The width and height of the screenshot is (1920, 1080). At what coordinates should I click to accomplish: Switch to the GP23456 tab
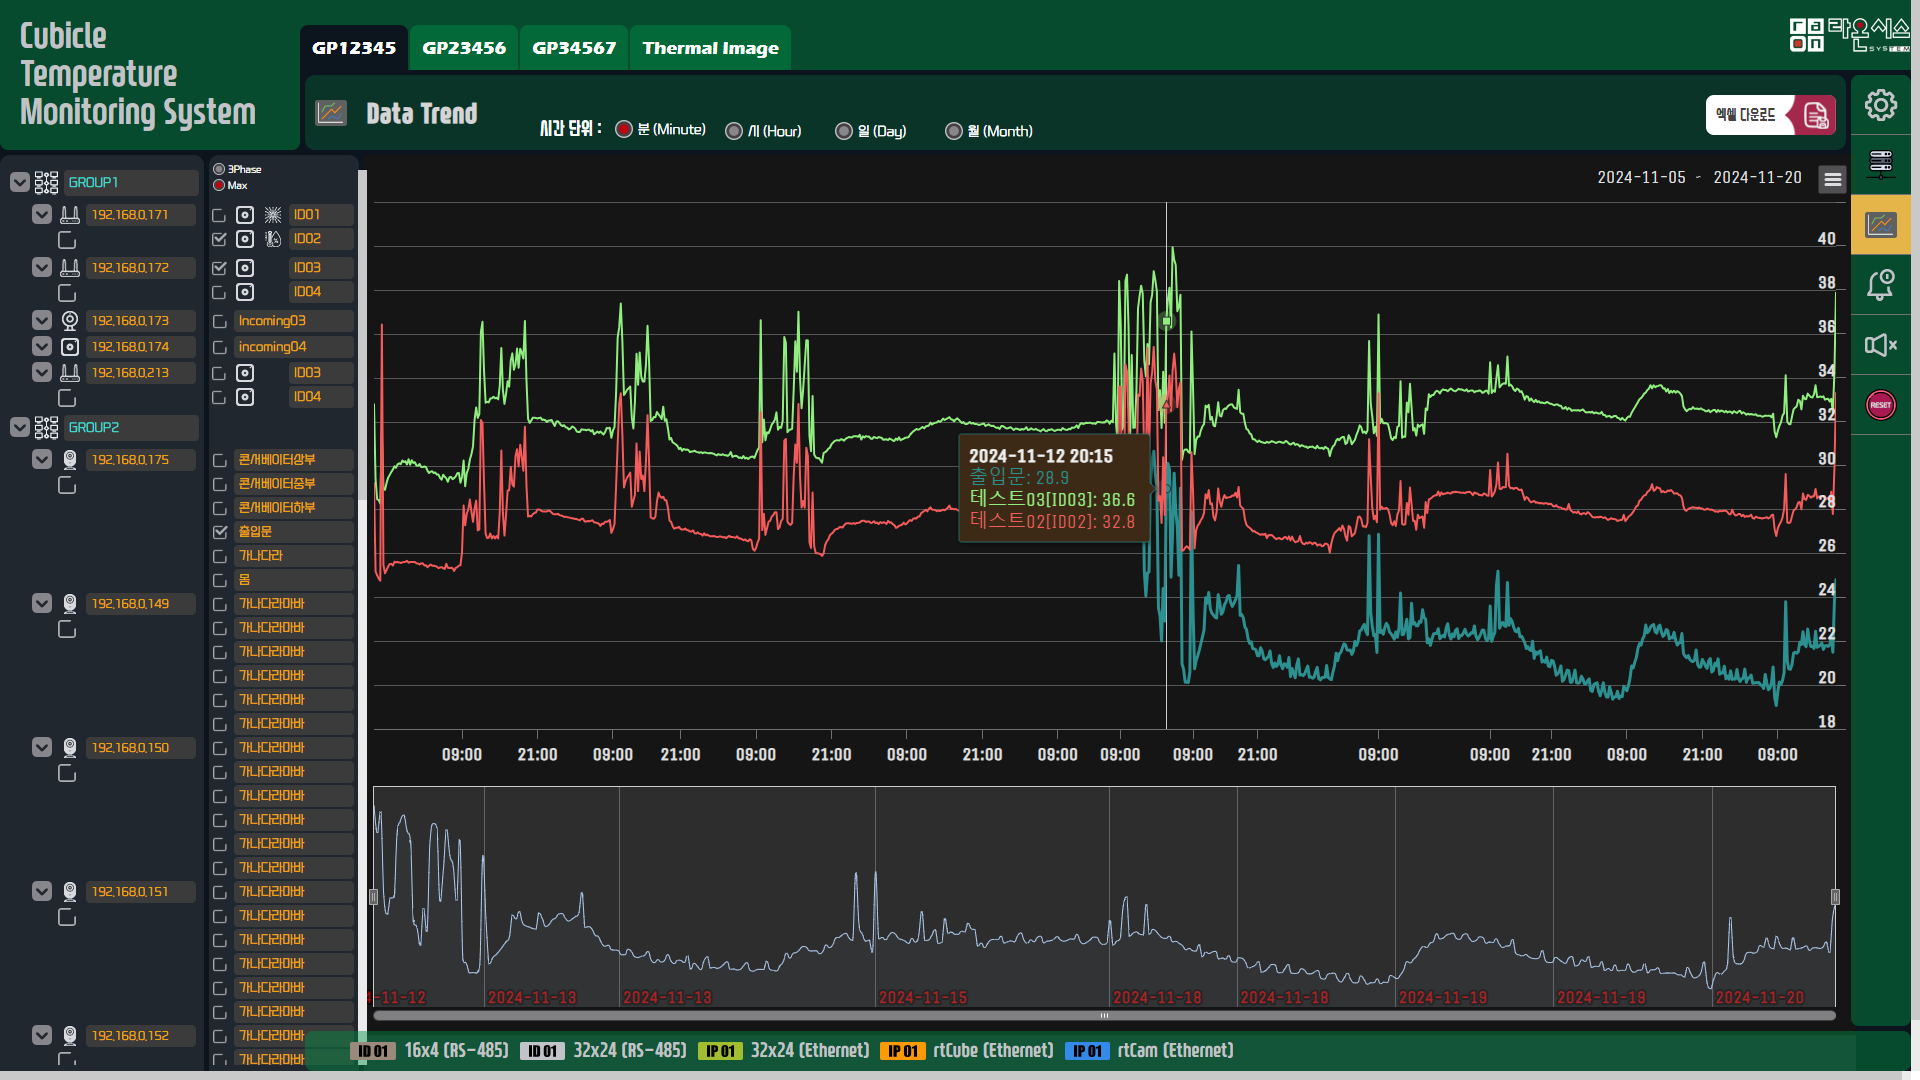pyautogui.click(x=464, y=48)
